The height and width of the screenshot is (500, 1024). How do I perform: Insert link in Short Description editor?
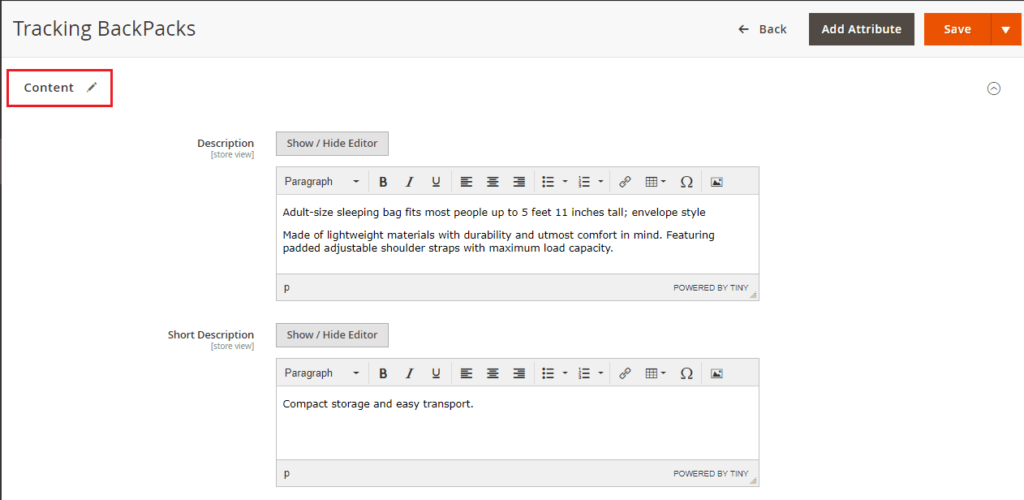624,373
